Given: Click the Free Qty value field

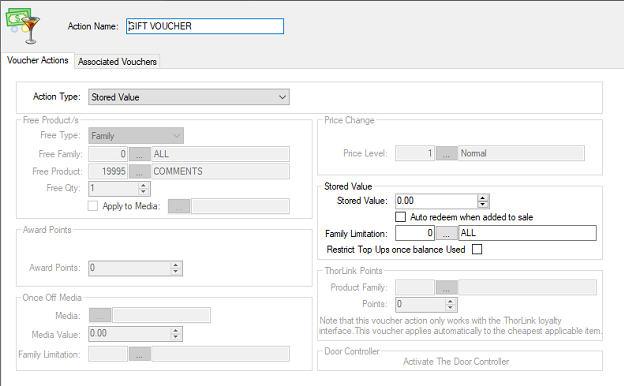Looking at the screenshot, I should point(114,189).
